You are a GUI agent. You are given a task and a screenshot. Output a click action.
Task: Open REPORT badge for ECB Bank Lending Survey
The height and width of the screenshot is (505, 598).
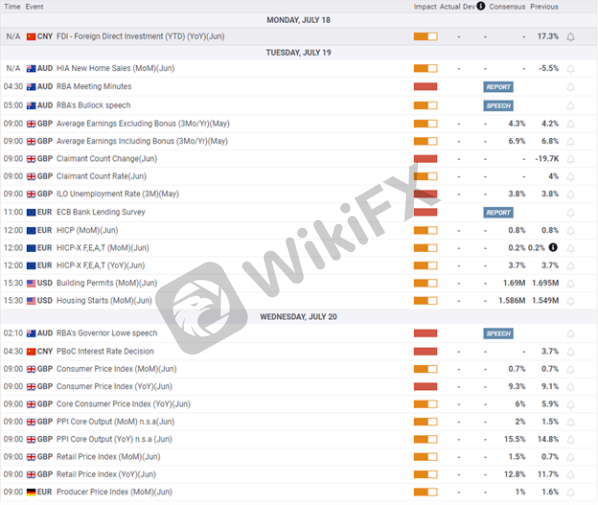coord(498,212)
